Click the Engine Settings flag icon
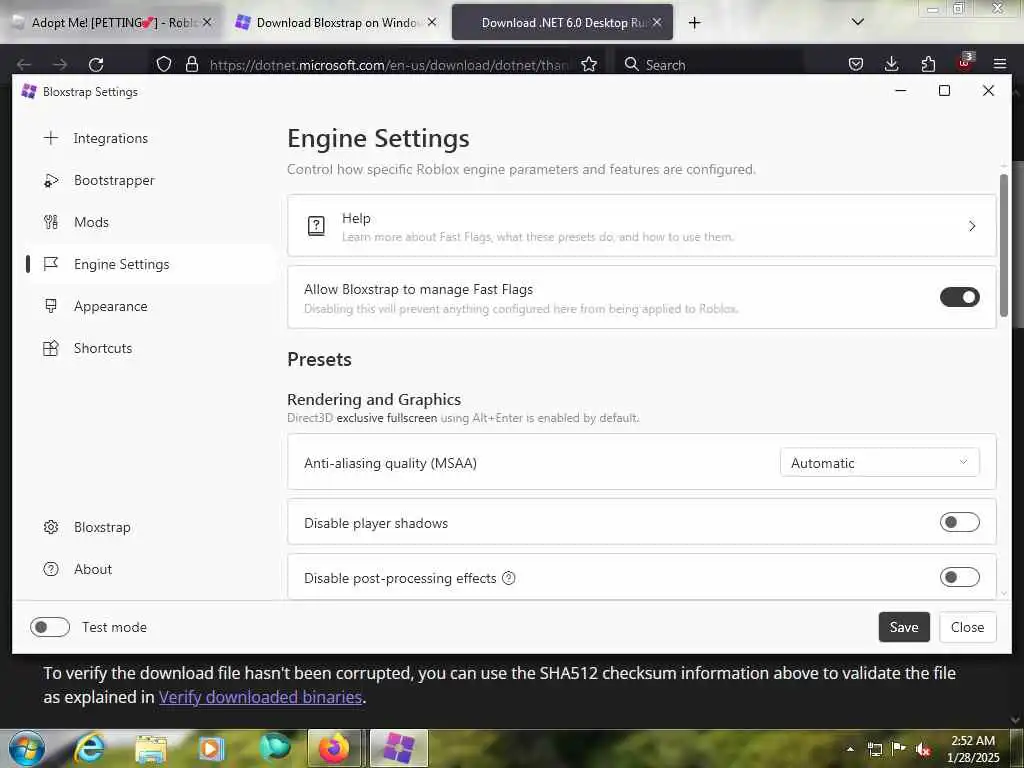 51,264
